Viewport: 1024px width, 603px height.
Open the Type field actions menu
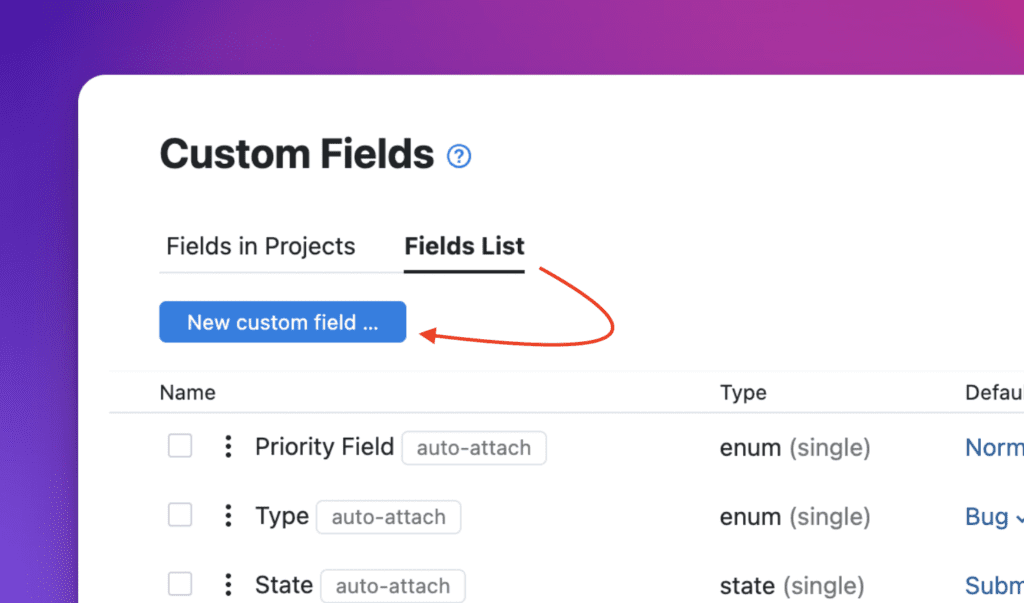click(x=228, y=516)
